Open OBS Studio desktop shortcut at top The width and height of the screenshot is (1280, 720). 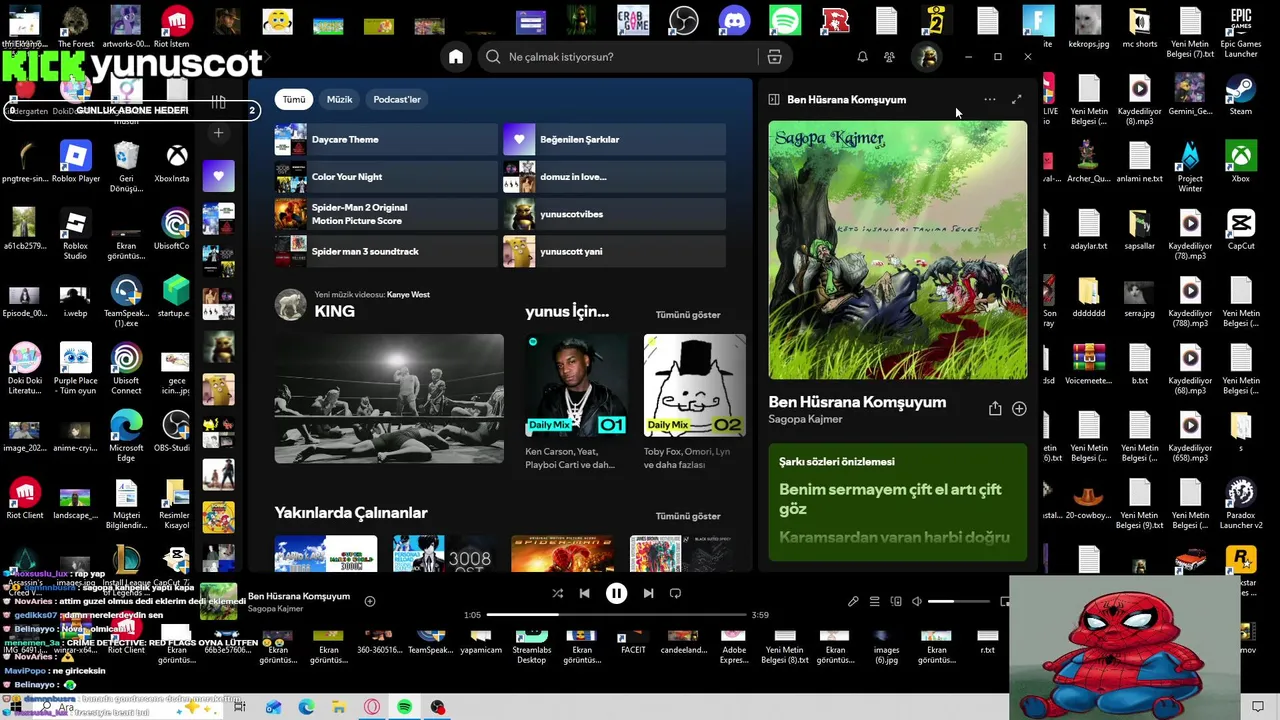(x=683, y=20)
